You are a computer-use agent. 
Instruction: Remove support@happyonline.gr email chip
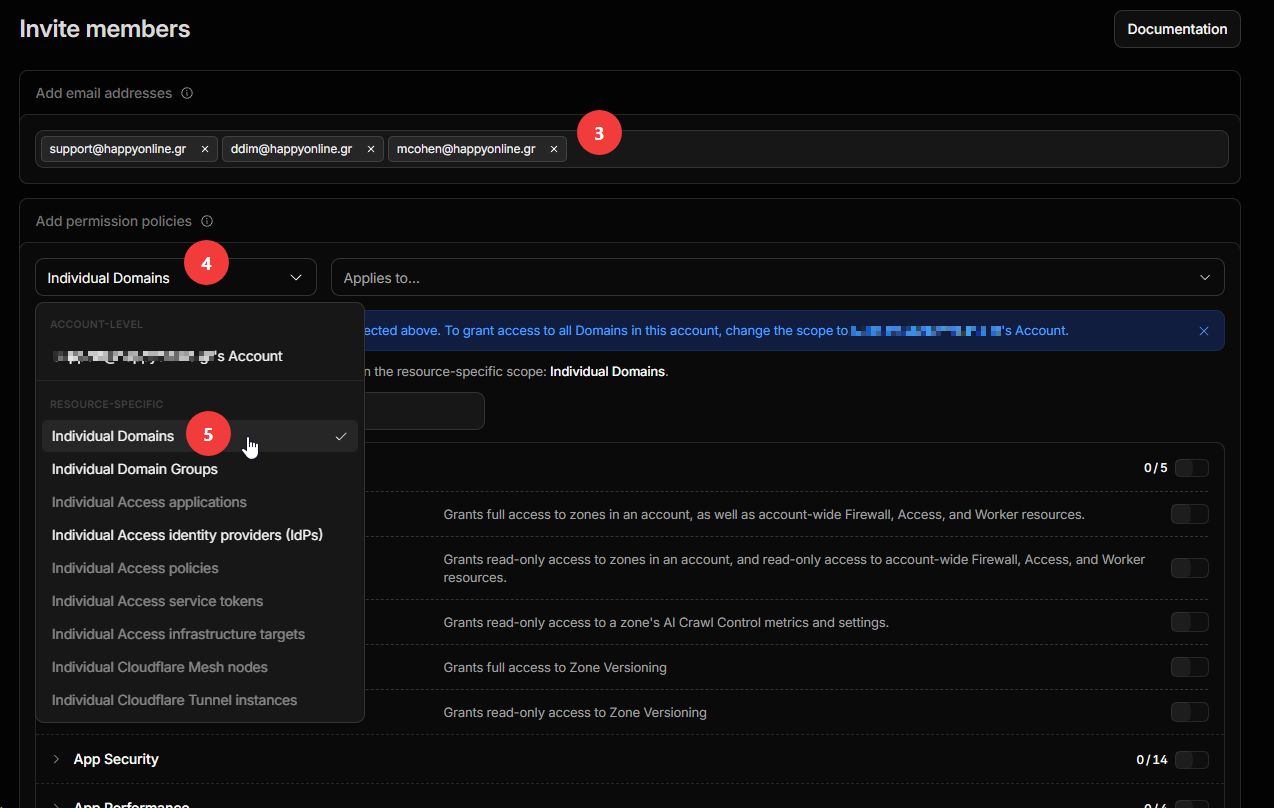click(205, 149)
